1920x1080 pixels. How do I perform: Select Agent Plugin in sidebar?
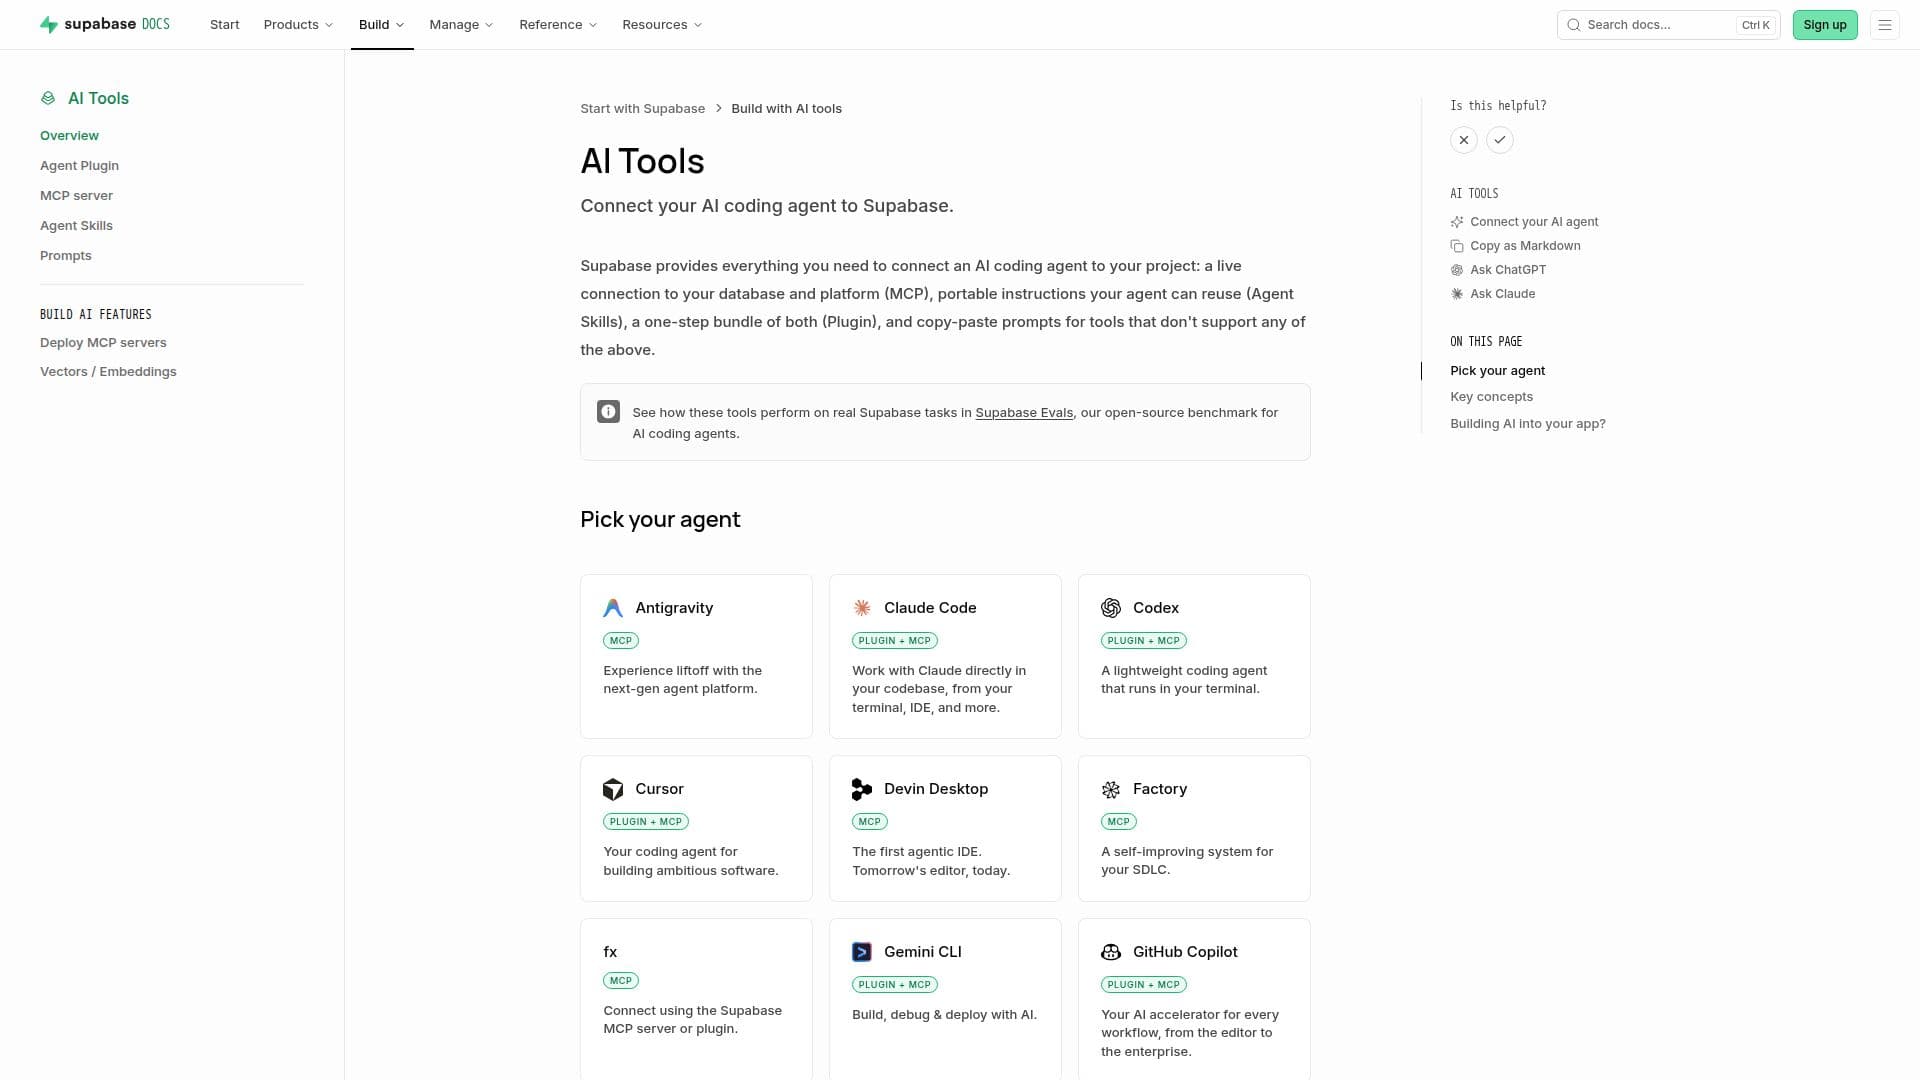pos(79,166)
